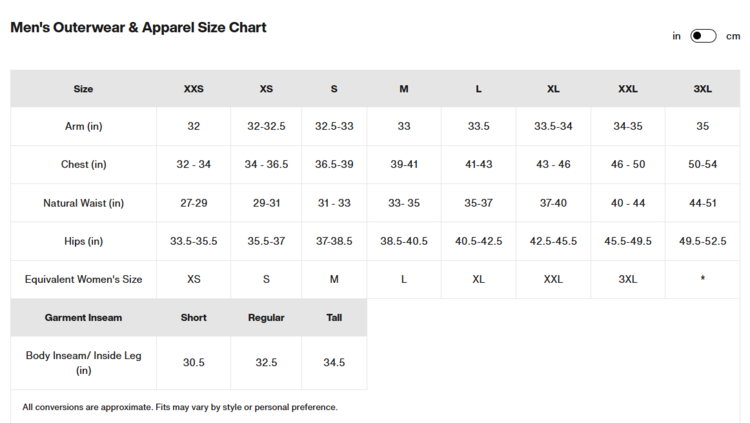Select the "Short" inseam column header
The width and height of the screenshot is (750, 423).
tap(194, 317)
